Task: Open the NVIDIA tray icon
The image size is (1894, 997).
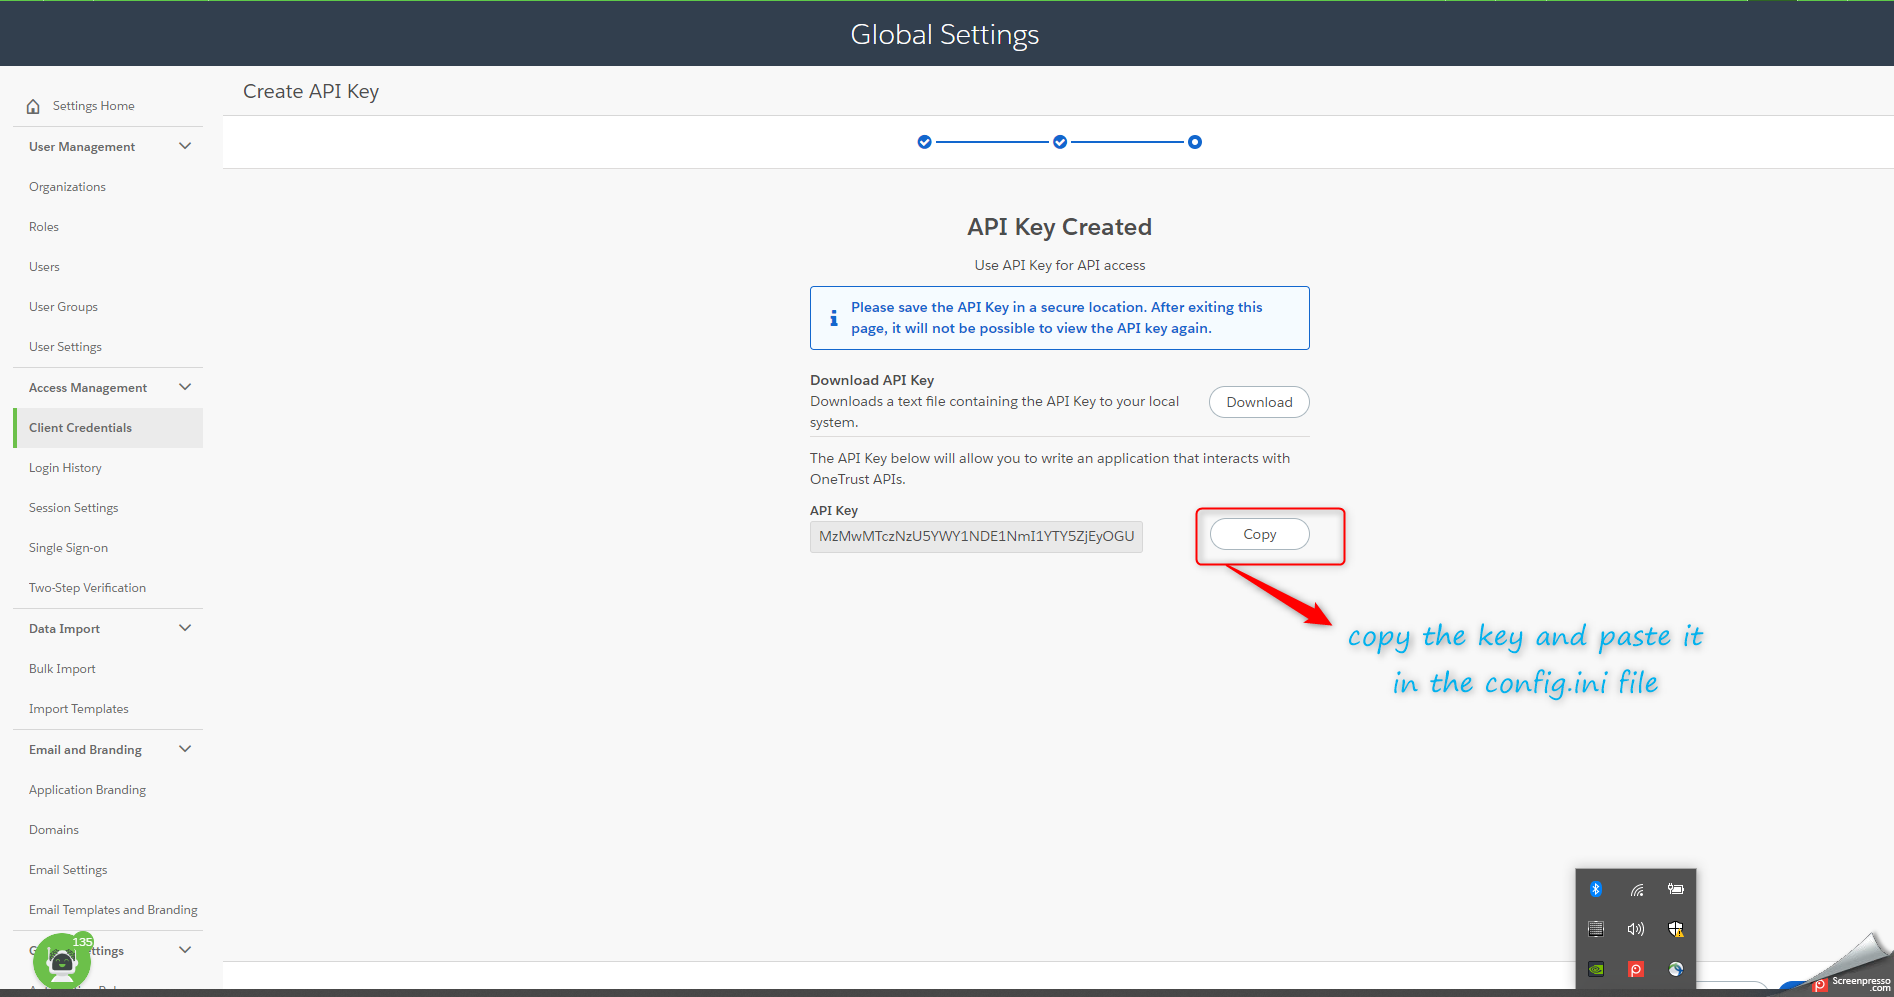Action: (1596, 969)
